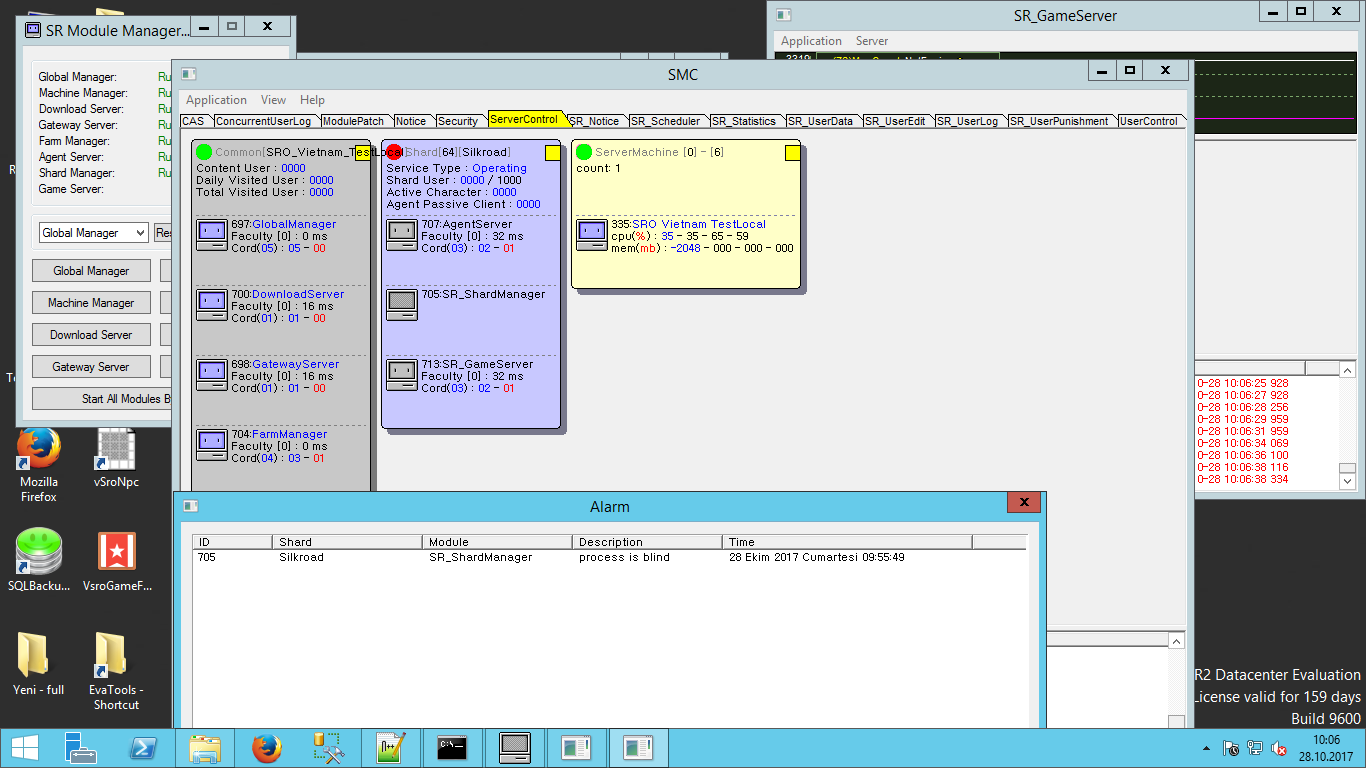Click scroll down arrow in GameServer log list
Image resolution: width=1366 pixels, height=768 pixels.
click(1347, 481)
